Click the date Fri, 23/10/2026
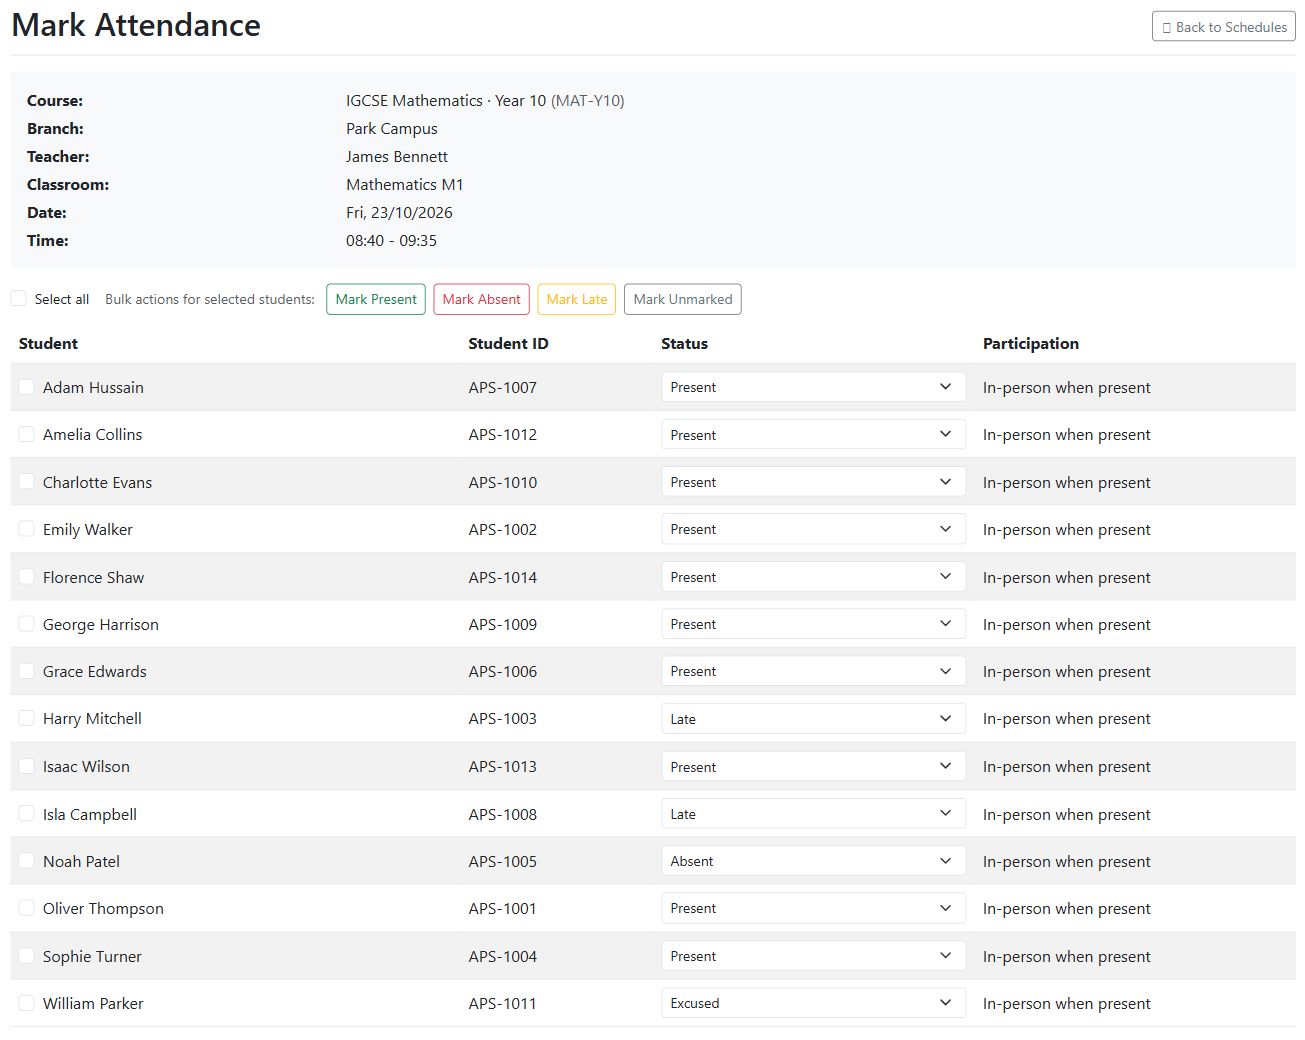 [399, 212]
